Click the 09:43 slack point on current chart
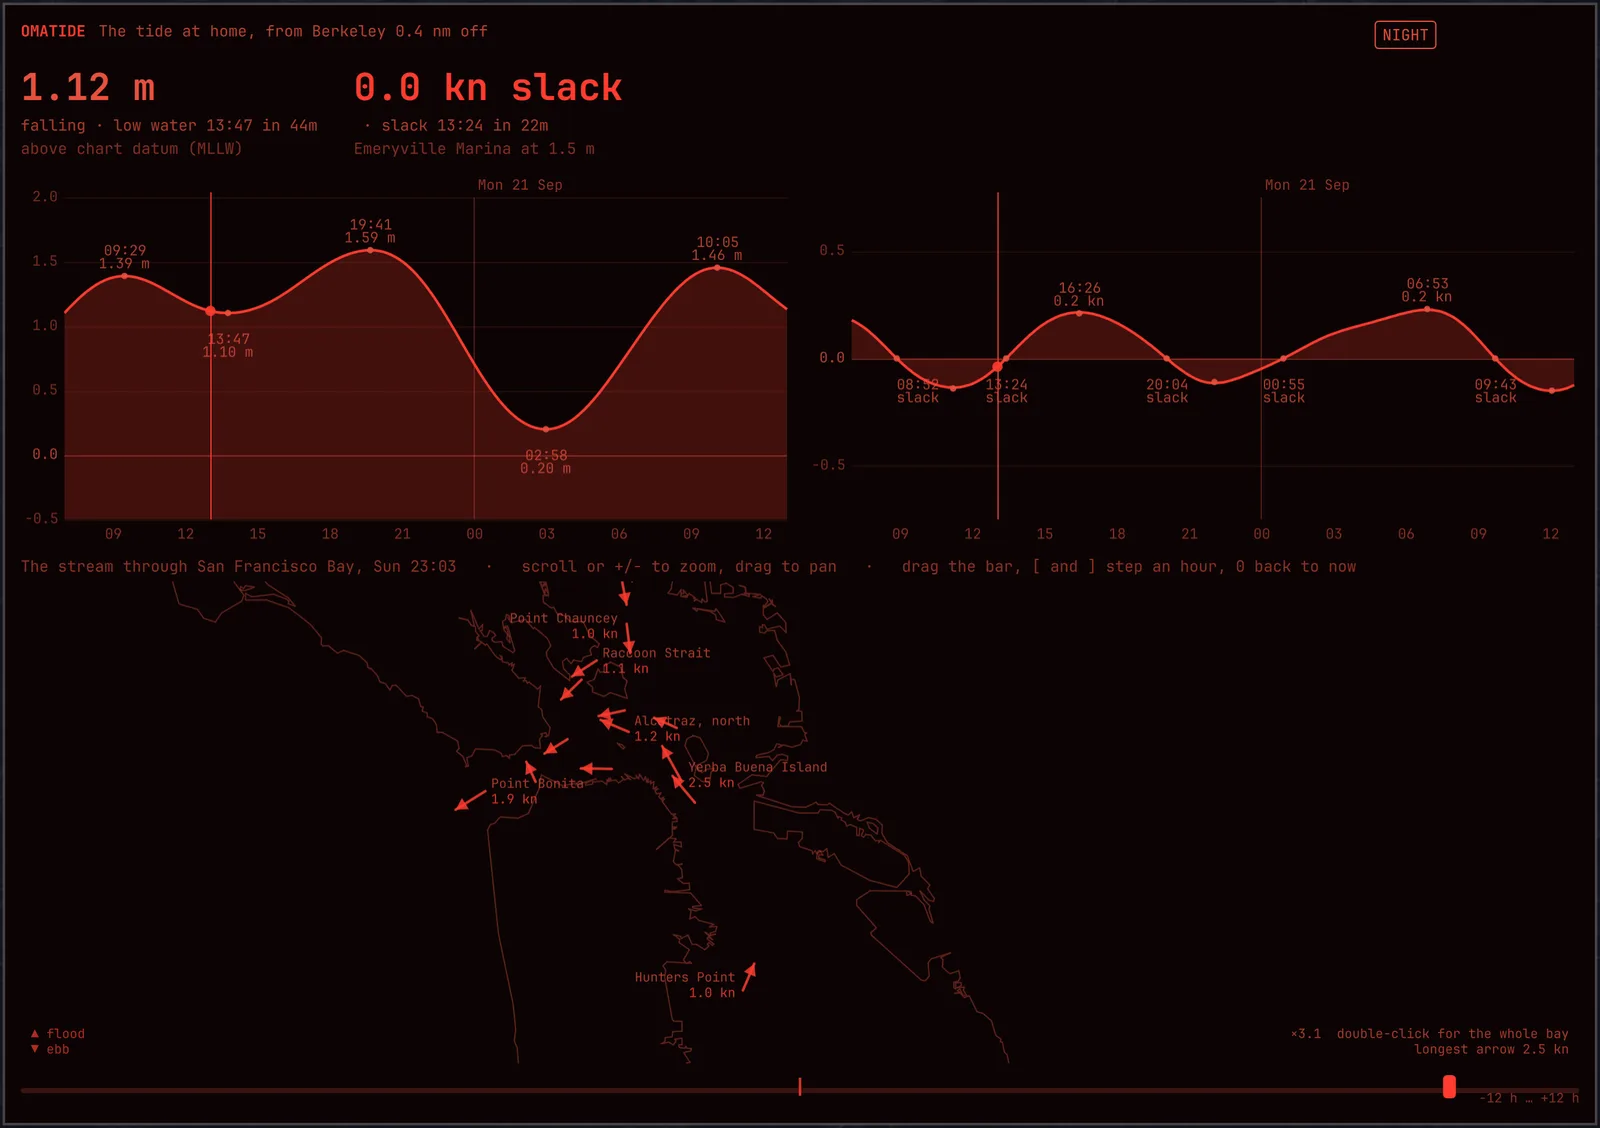 pyautogui.click(x=1496, y=358)
